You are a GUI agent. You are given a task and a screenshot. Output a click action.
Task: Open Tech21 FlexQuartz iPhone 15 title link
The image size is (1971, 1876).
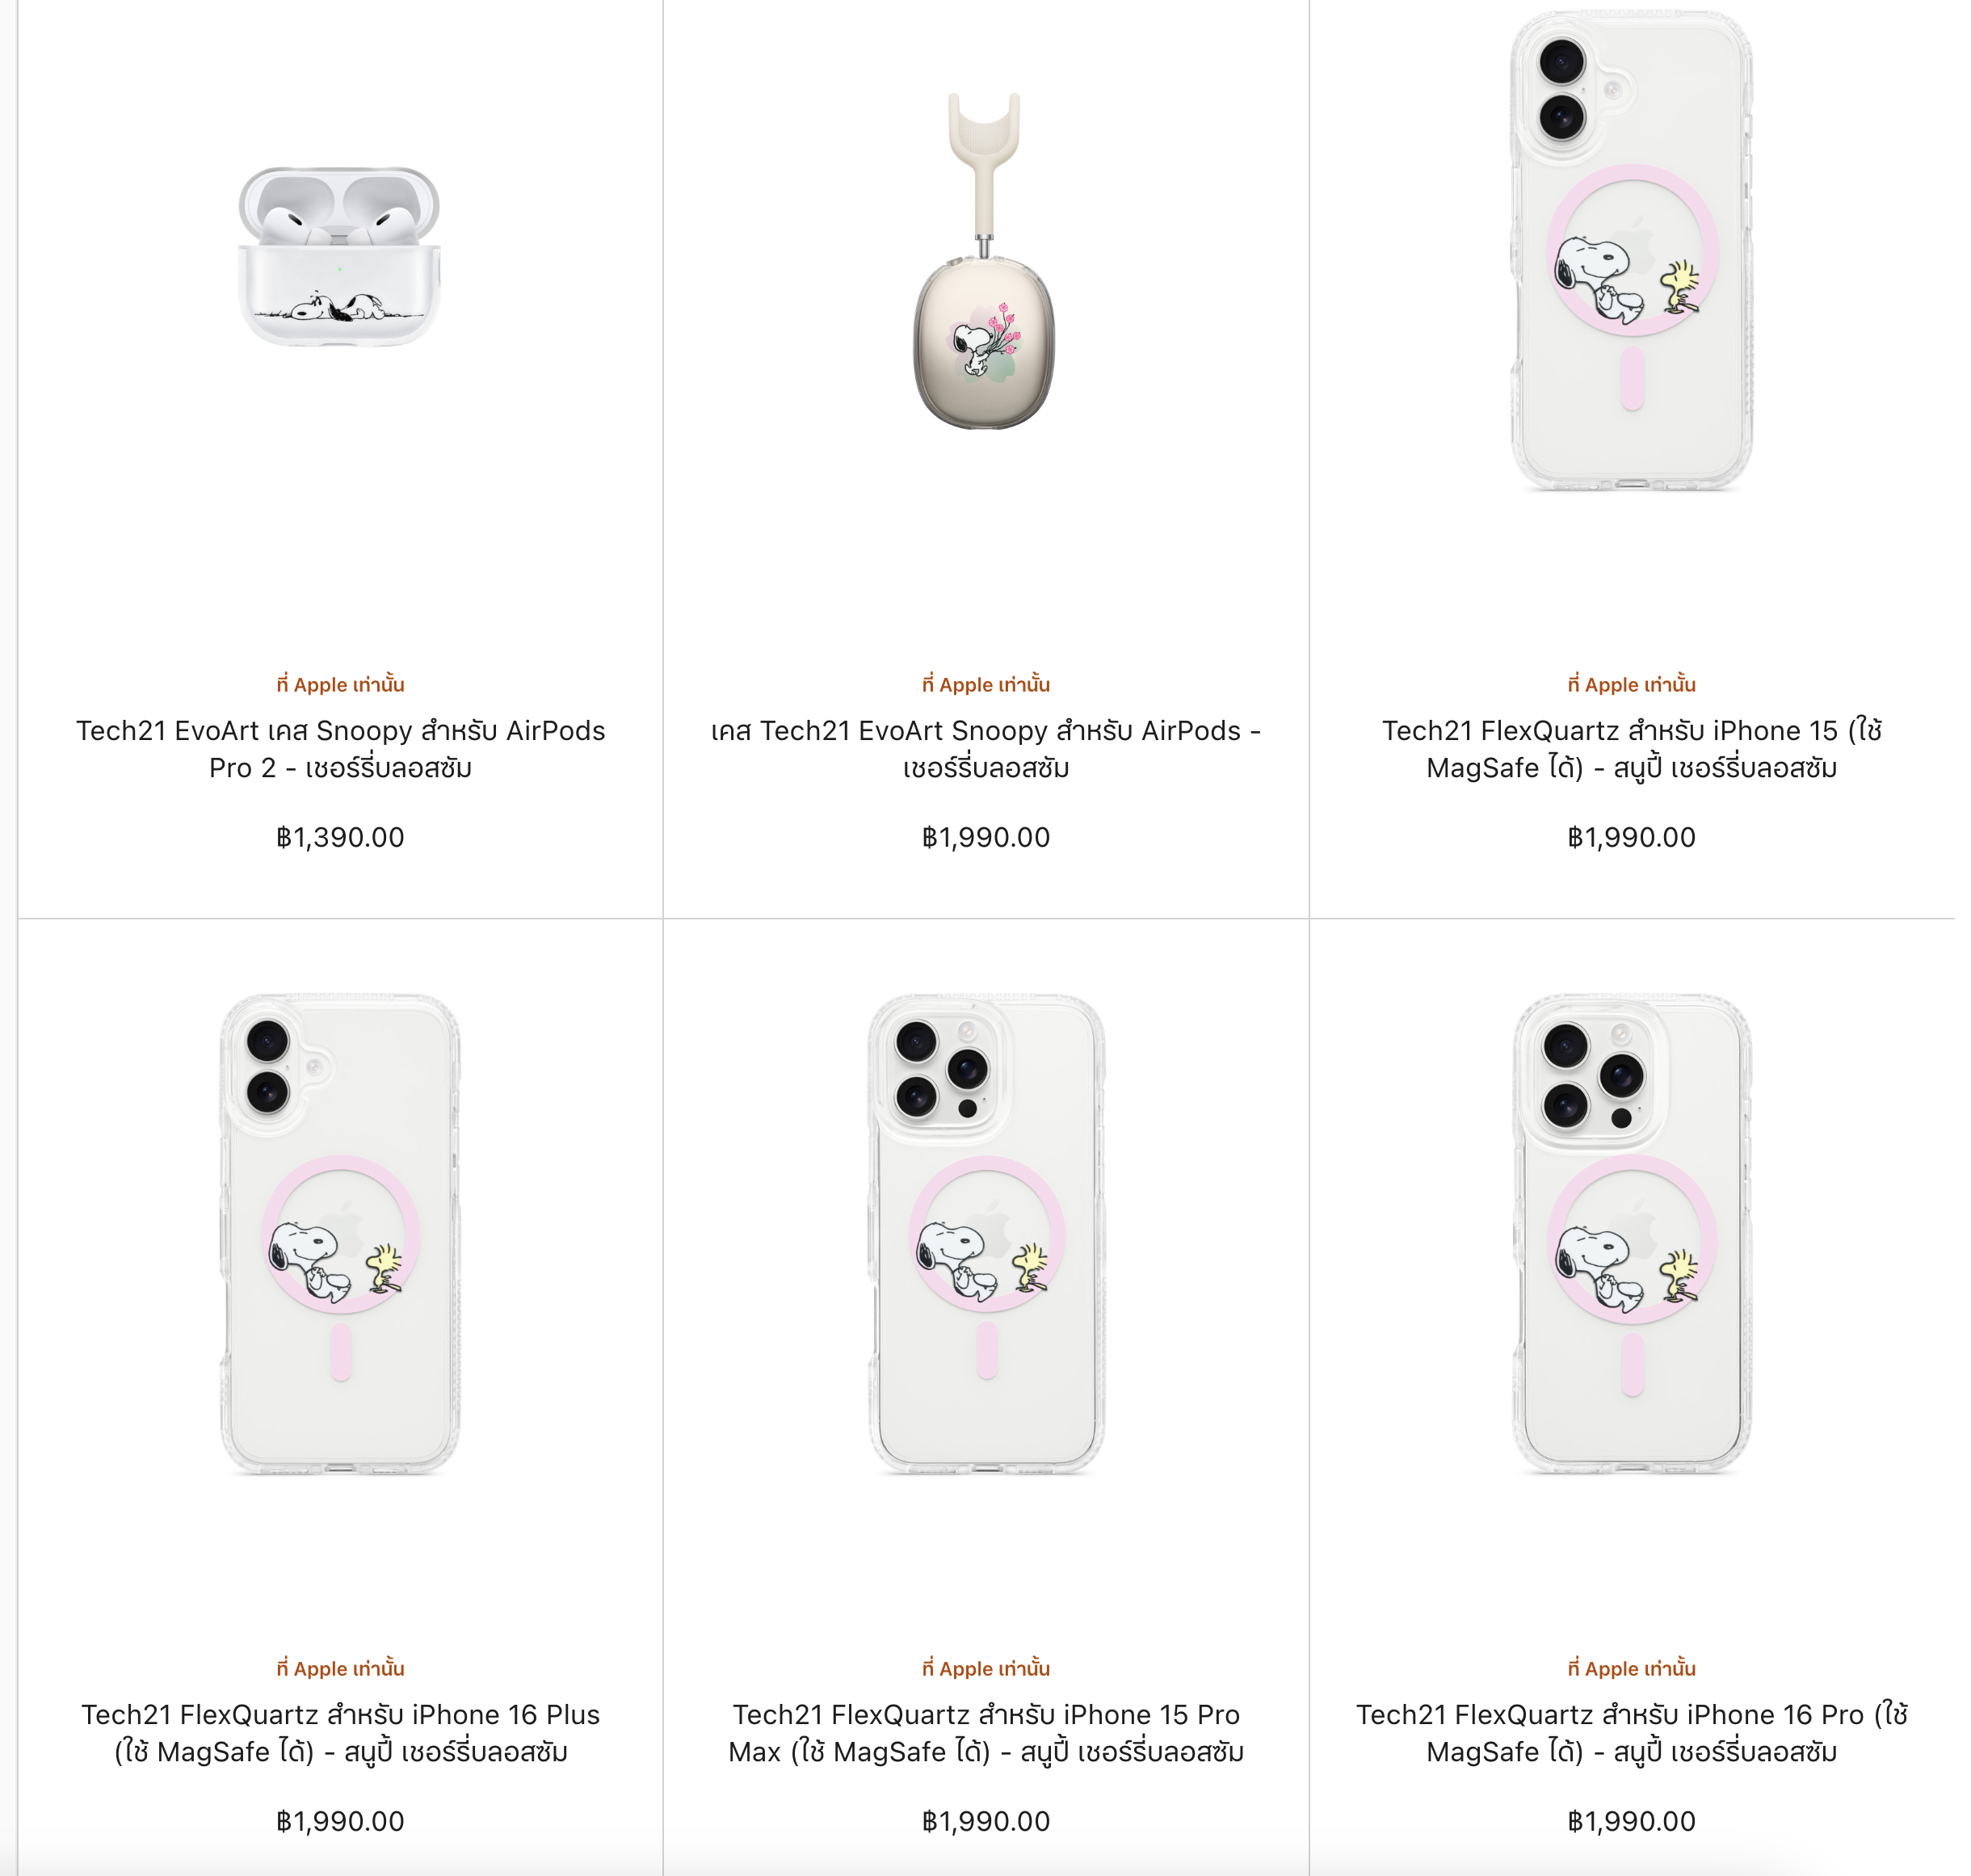1631,749
